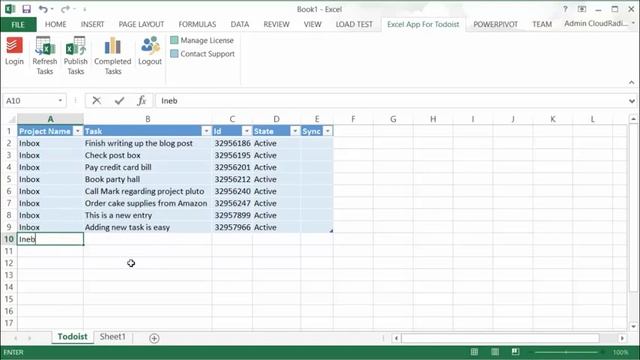Click the Contact Support icon

pyautogui.click(x=174, y=53)
